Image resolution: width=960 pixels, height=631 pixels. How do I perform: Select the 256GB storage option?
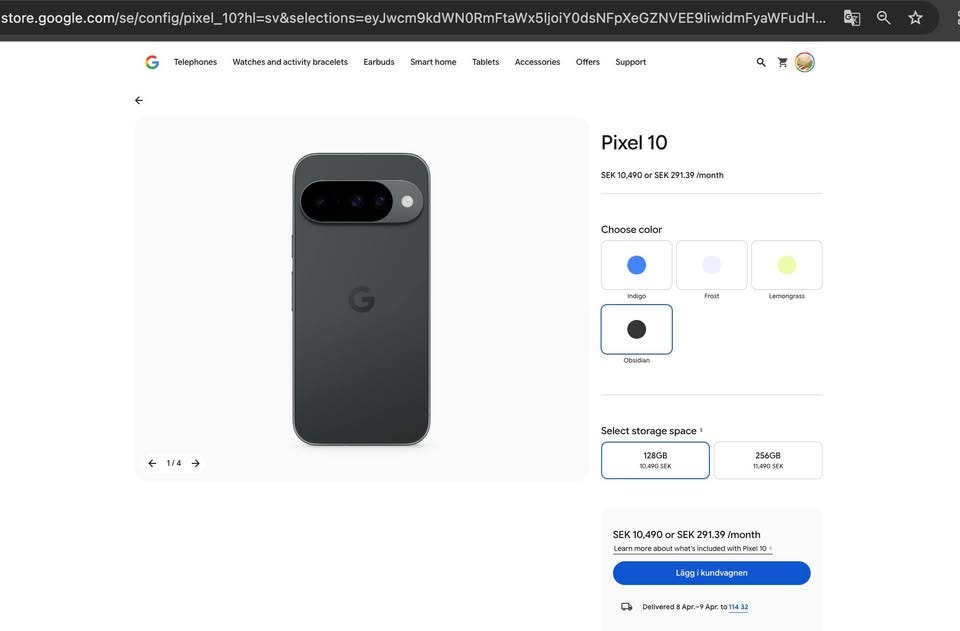click(x=768, y=460)
